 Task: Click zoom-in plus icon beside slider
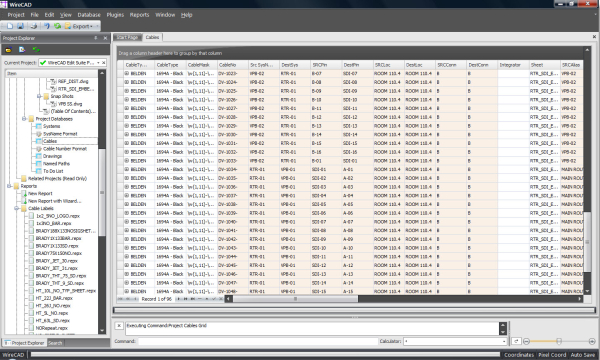pos(592,341)
